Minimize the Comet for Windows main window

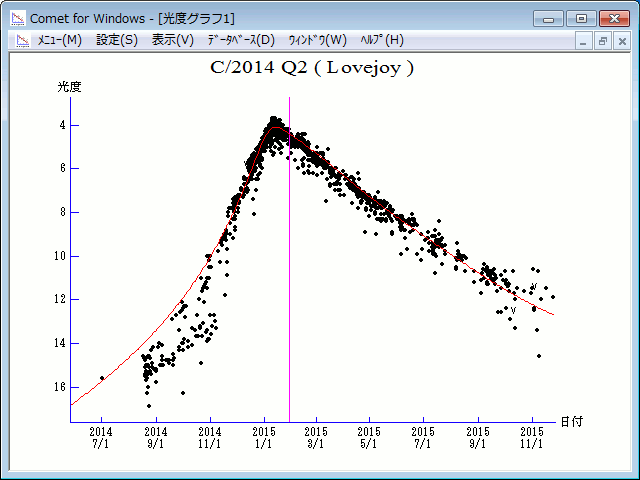(549, 19)
